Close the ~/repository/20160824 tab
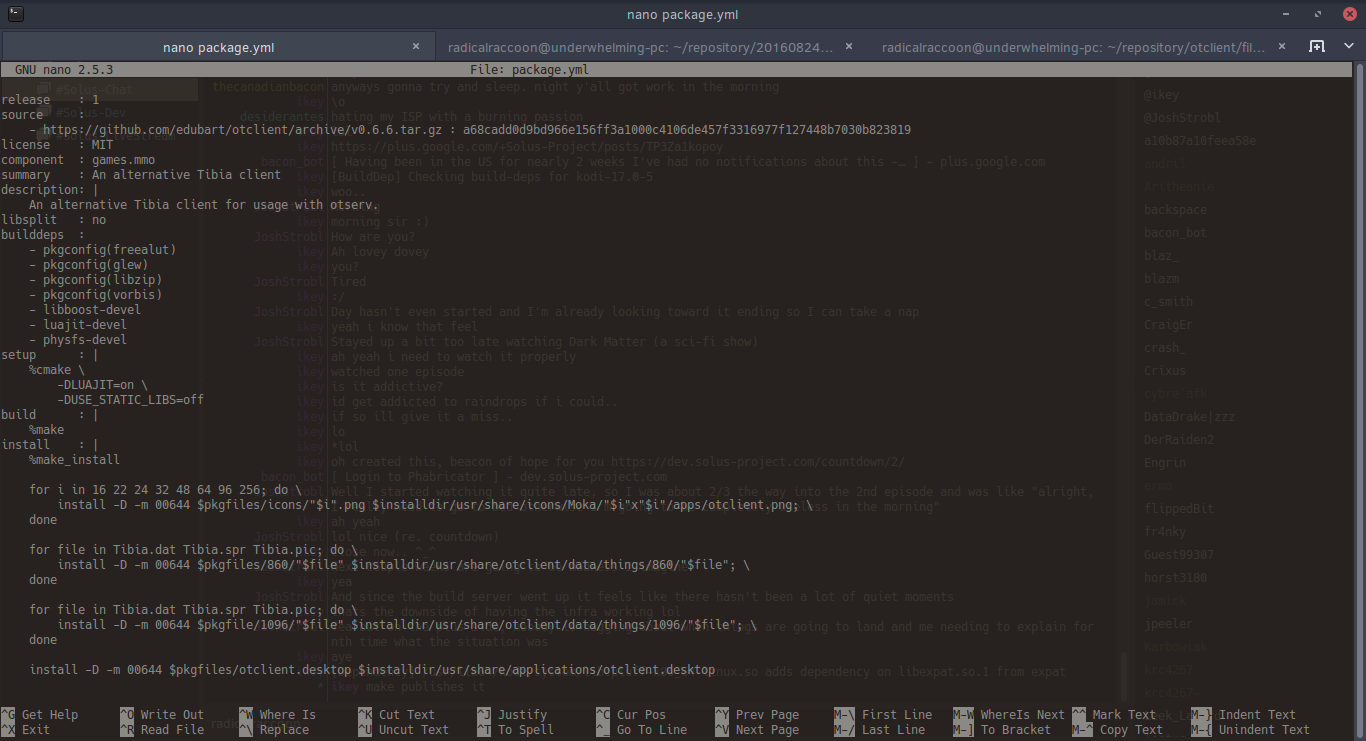 849,46
